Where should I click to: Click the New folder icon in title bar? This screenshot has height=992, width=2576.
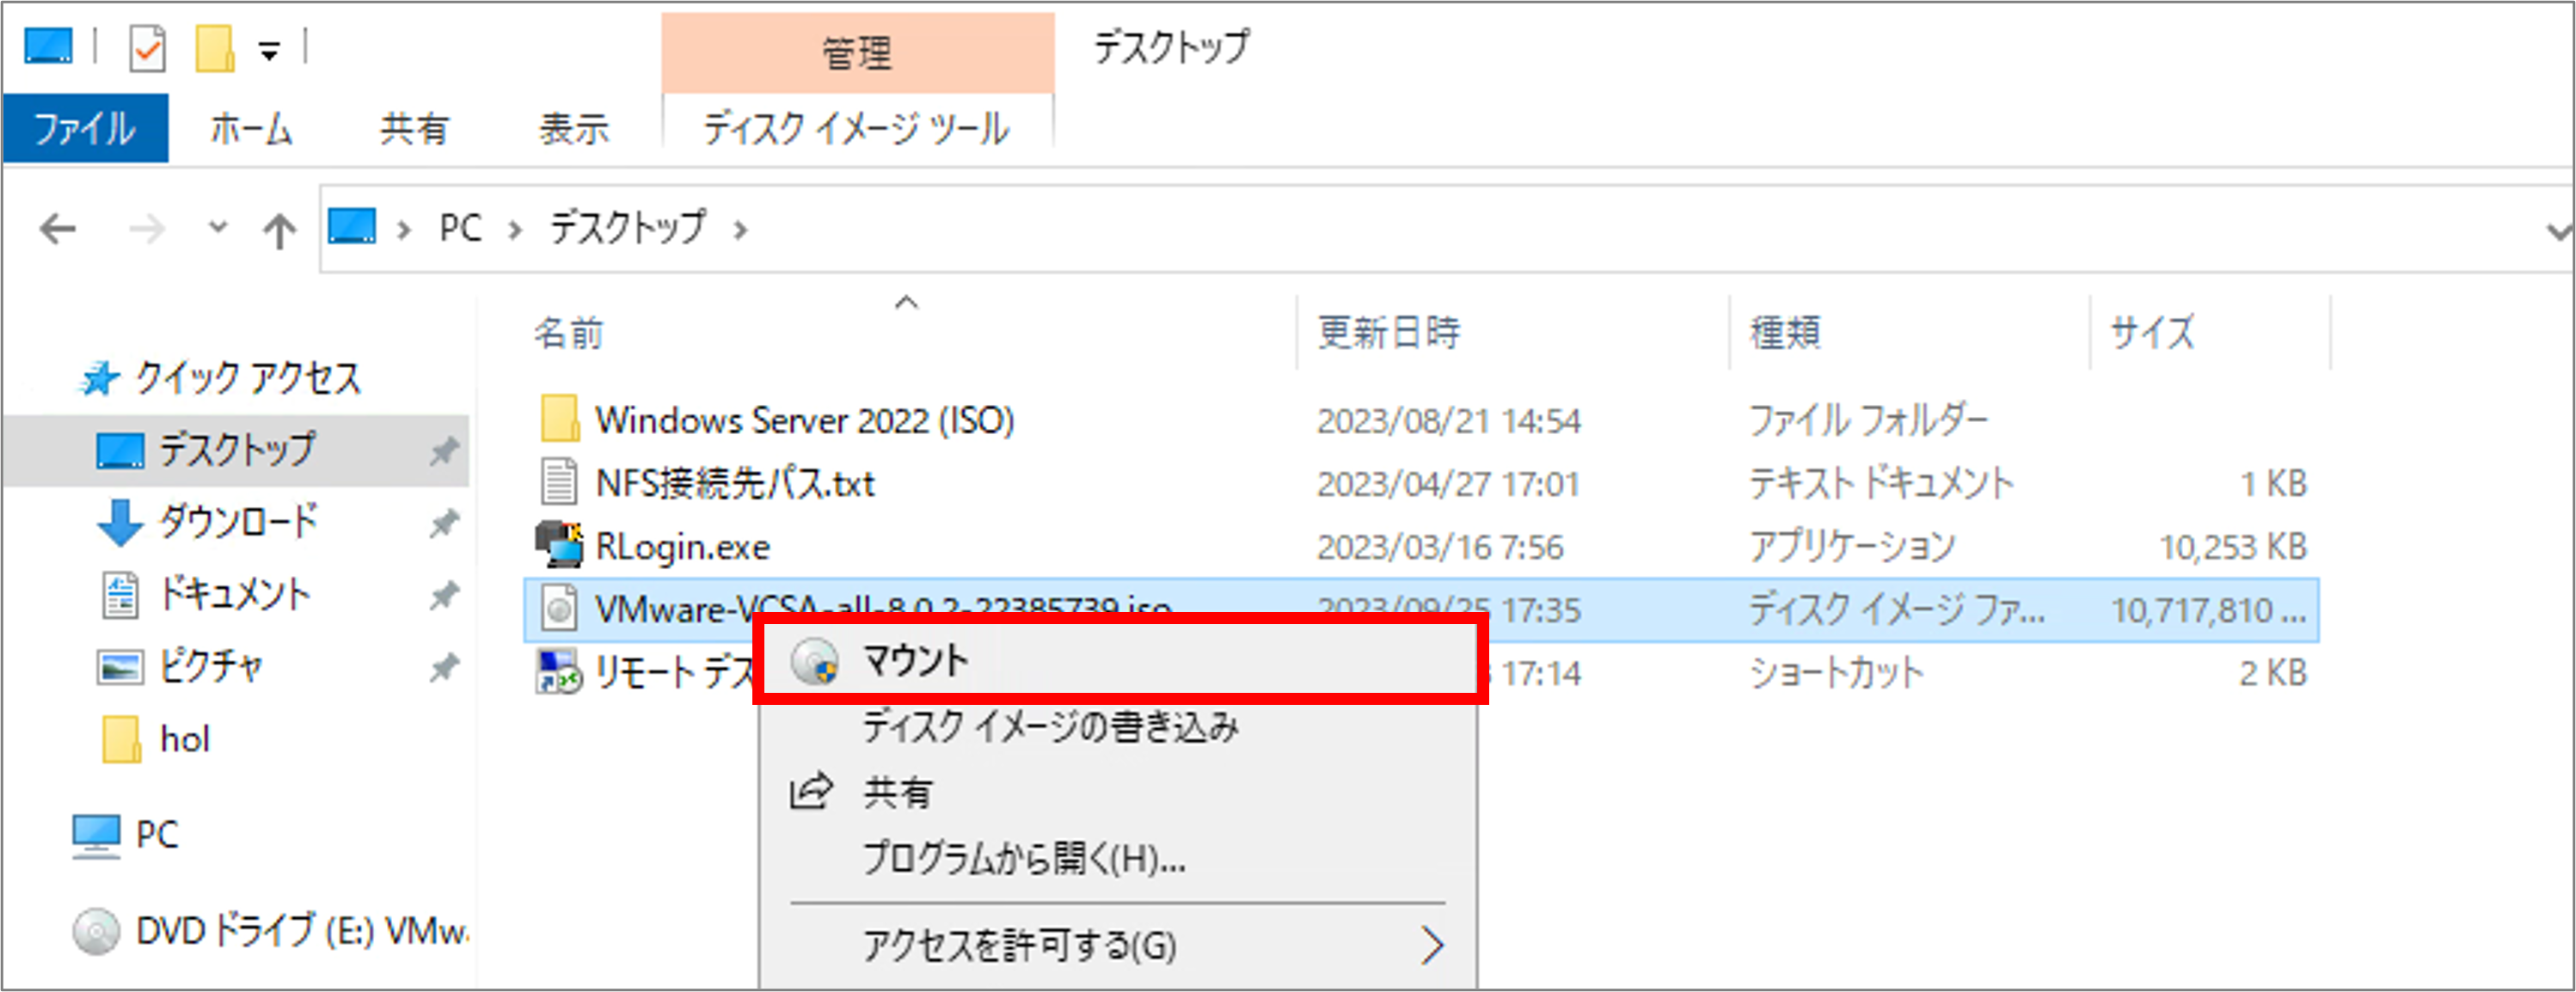(x=214, y=48)
